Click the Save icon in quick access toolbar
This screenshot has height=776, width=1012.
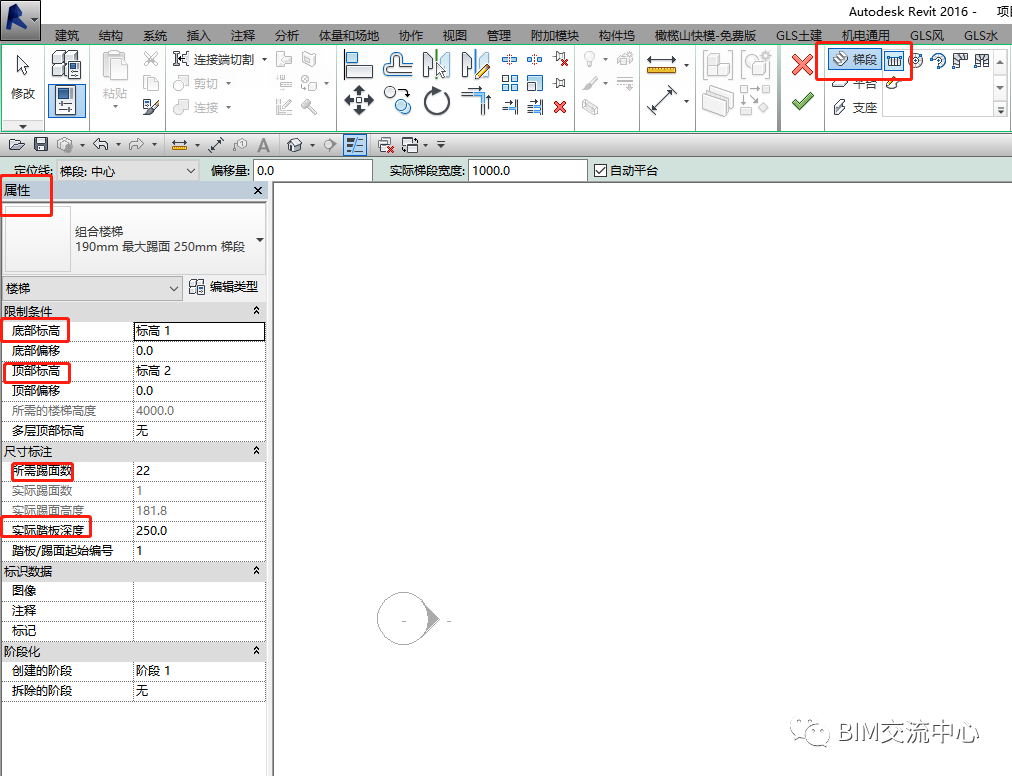pyautogui.click(x=41, y=145)
